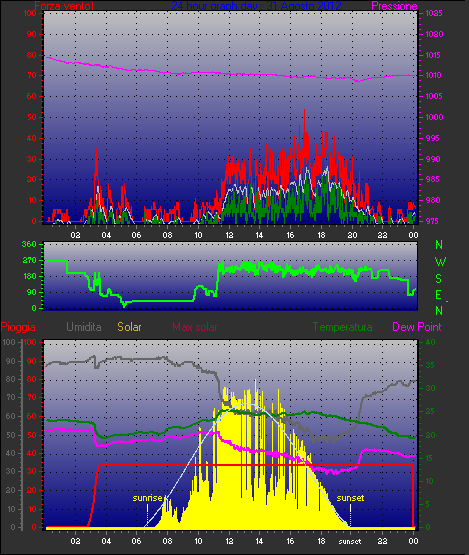Viewport: 469px width, 555px height.
Task: Click the 1025 pressure axis value
Action: coord(433,13)
